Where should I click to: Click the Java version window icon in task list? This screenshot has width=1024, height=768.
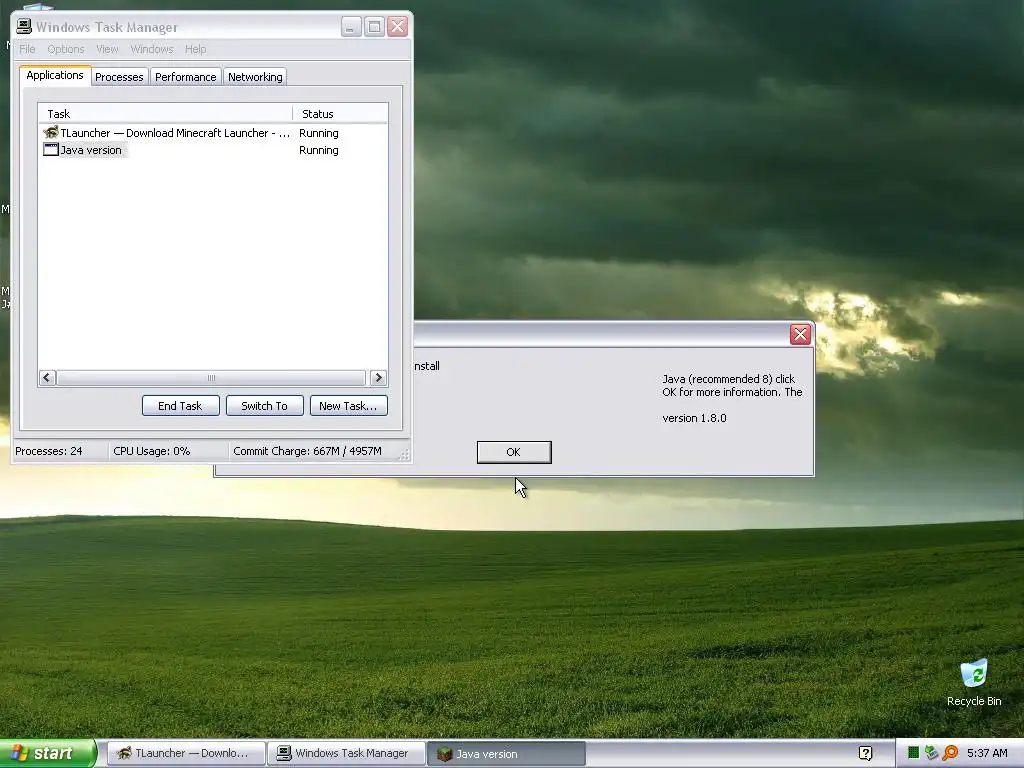[x=50, y=150]
